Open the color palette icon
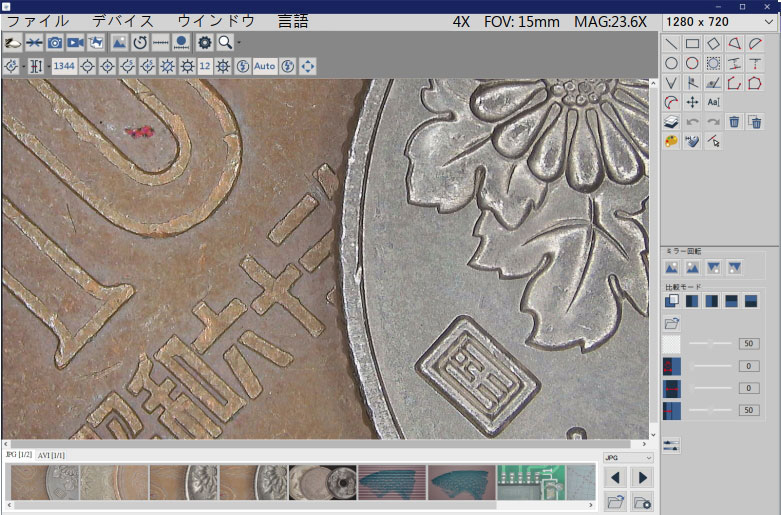 pyautogui.click(x=671, y=142)
